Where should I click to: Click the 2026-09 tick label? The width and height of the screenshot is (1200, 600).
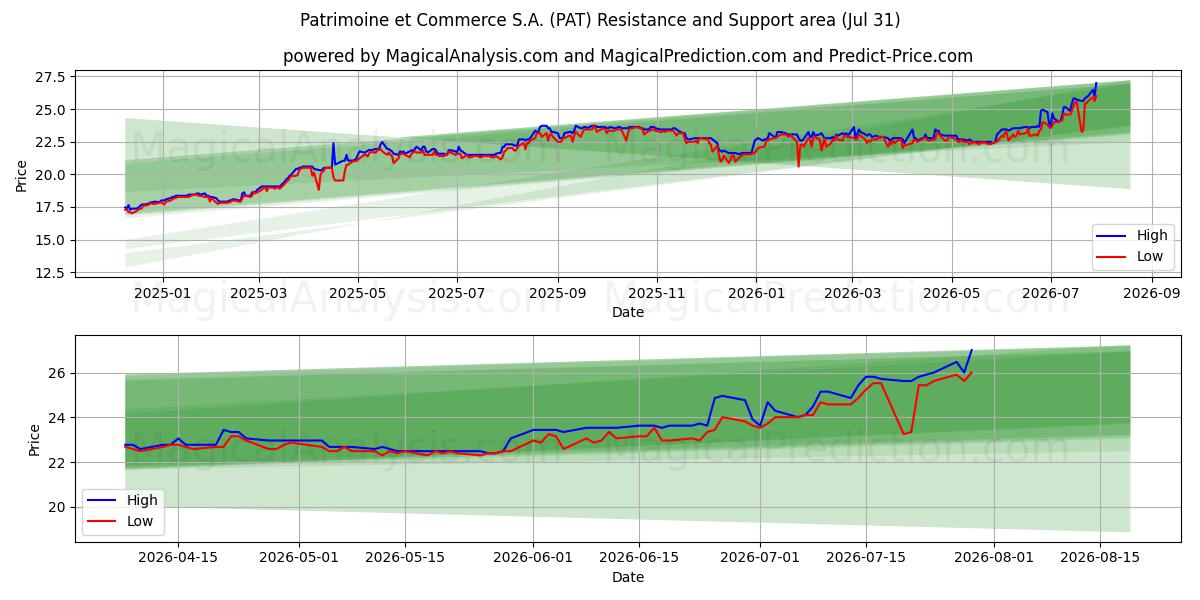(x=1152, y=295)
